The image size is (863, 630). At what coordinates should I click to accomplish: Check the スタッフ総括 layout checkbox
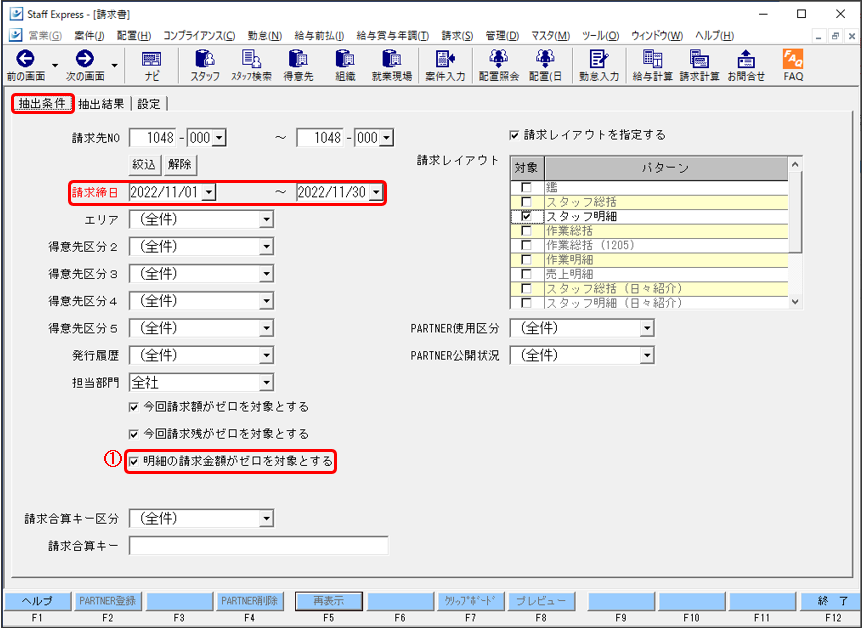pos(526,202)
